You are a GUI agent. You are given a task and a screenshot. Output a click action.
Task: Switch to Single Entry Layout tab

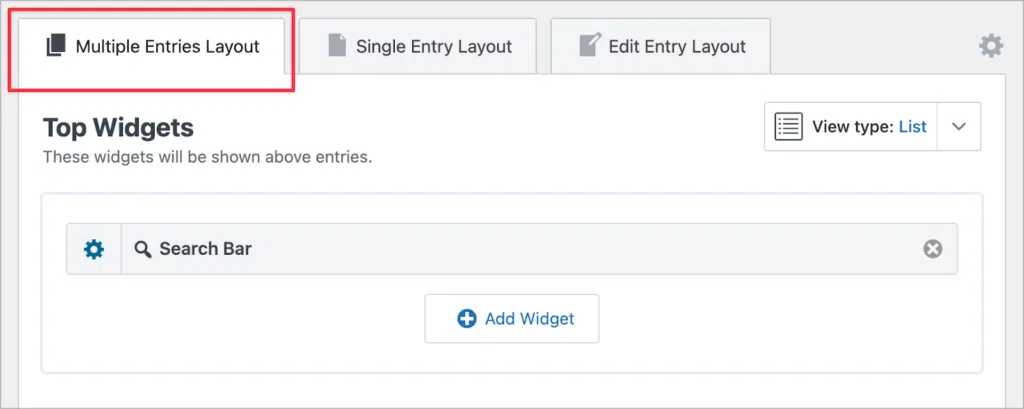click(433, 46)
